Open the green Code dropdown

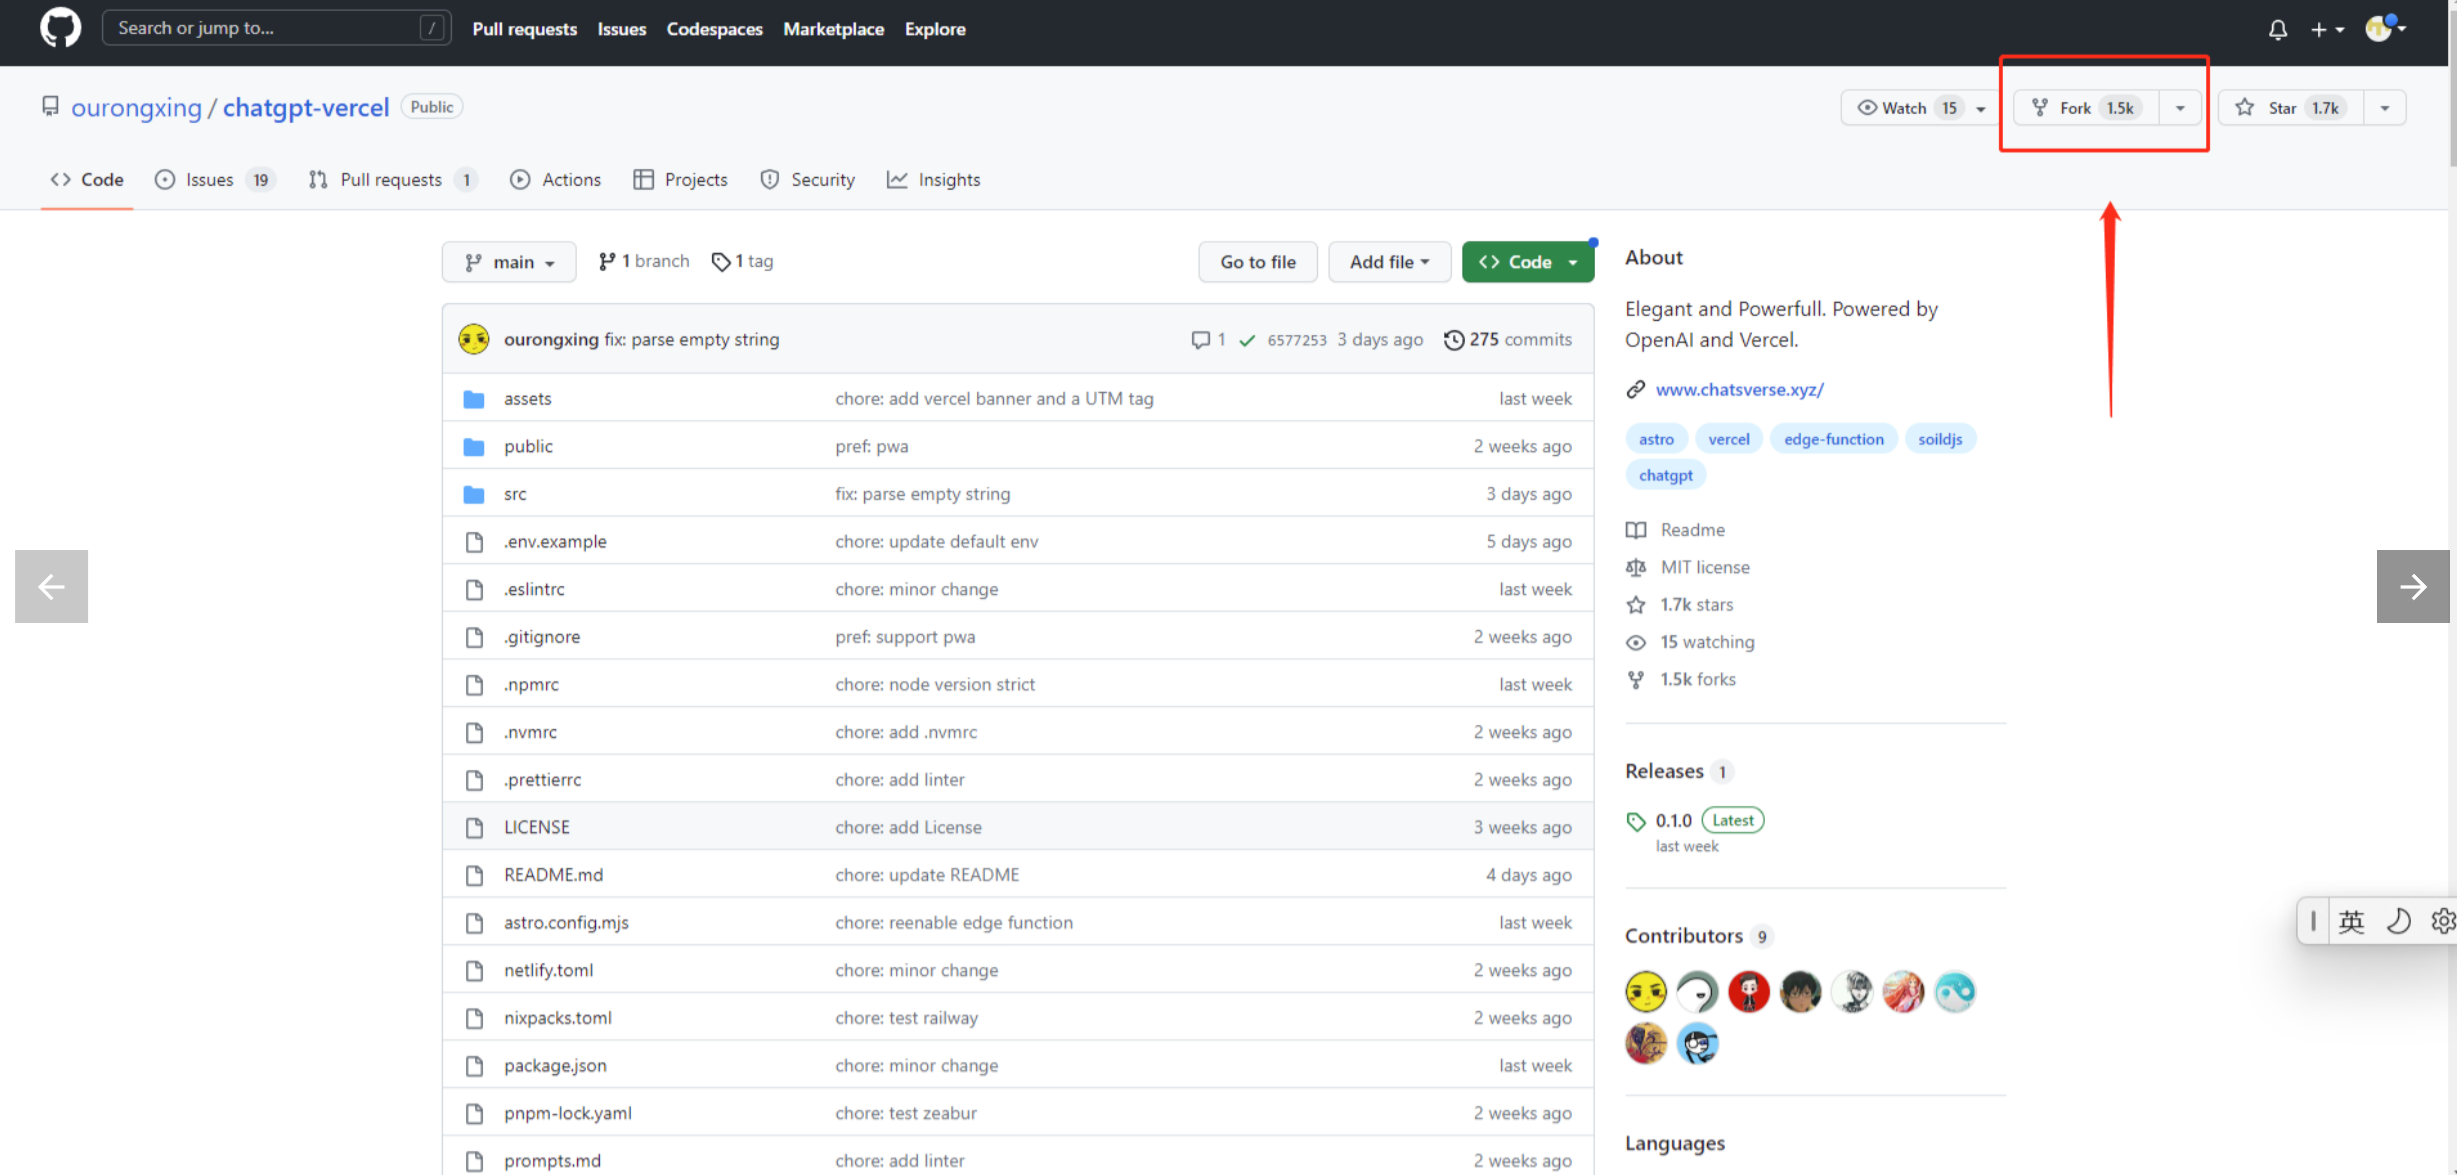(1527, 262)
